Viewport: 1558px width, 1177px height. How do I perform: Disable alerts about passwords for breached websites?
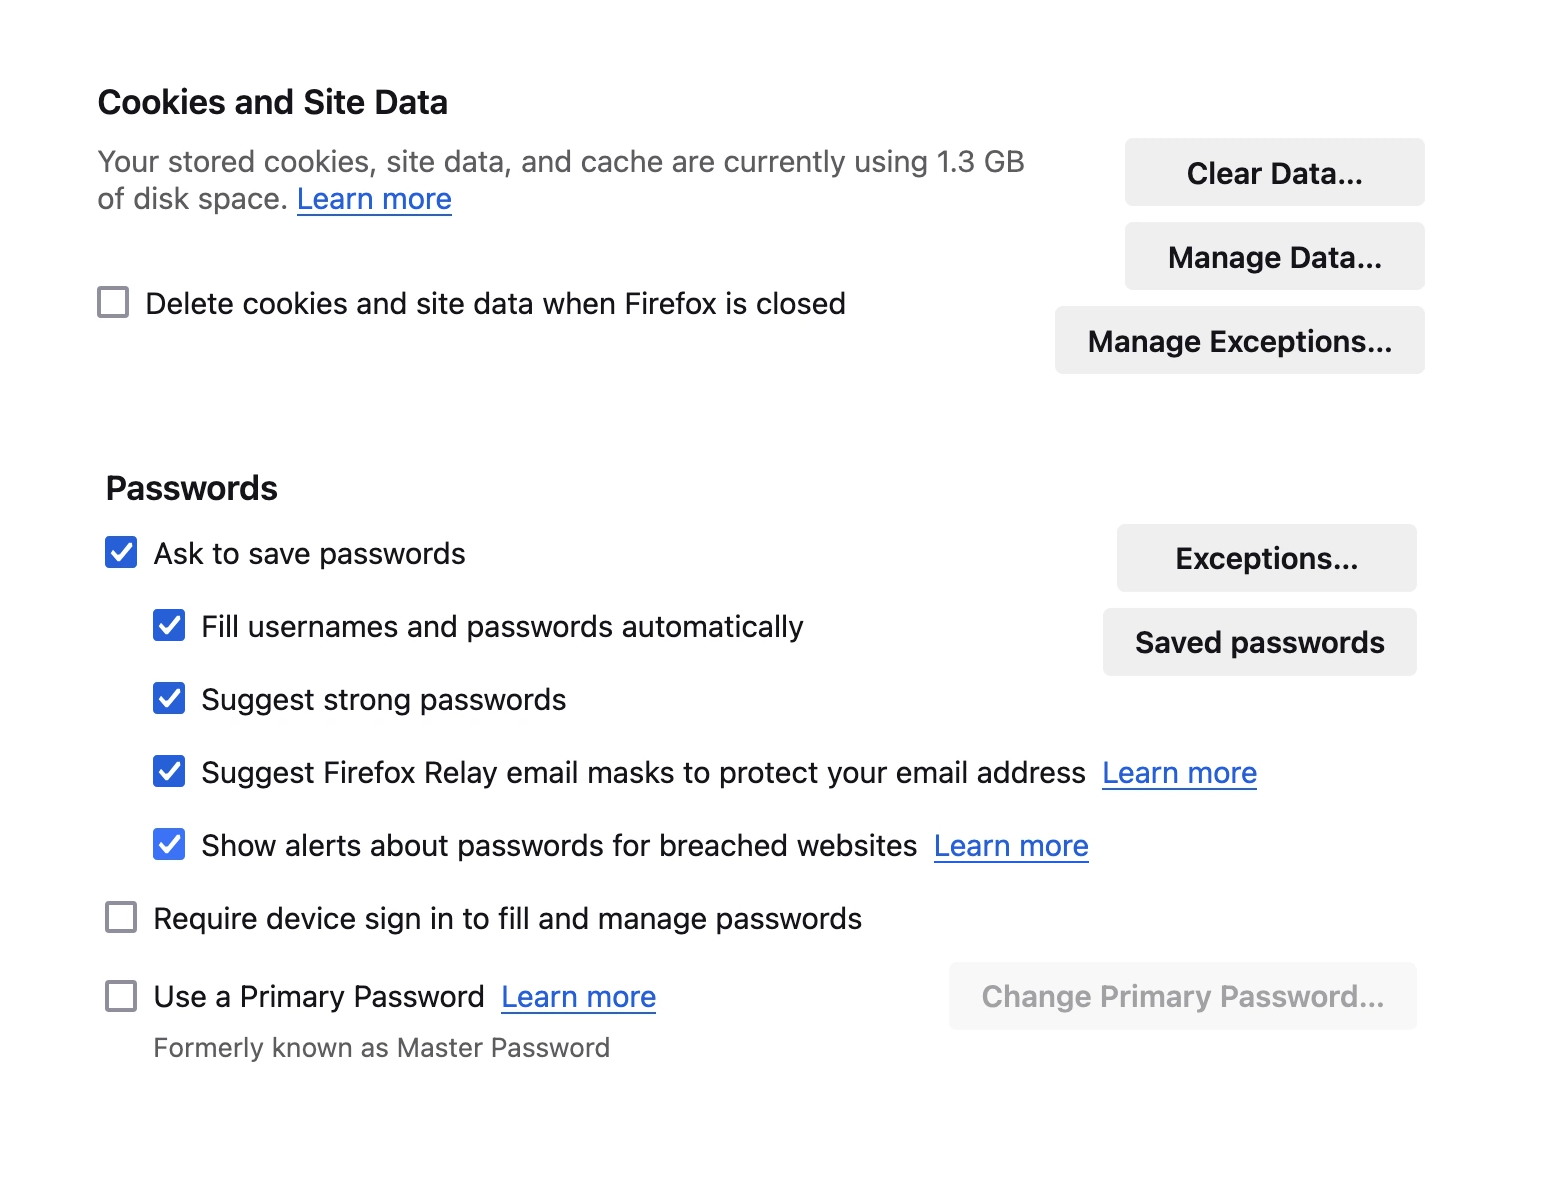coord(169,844)
